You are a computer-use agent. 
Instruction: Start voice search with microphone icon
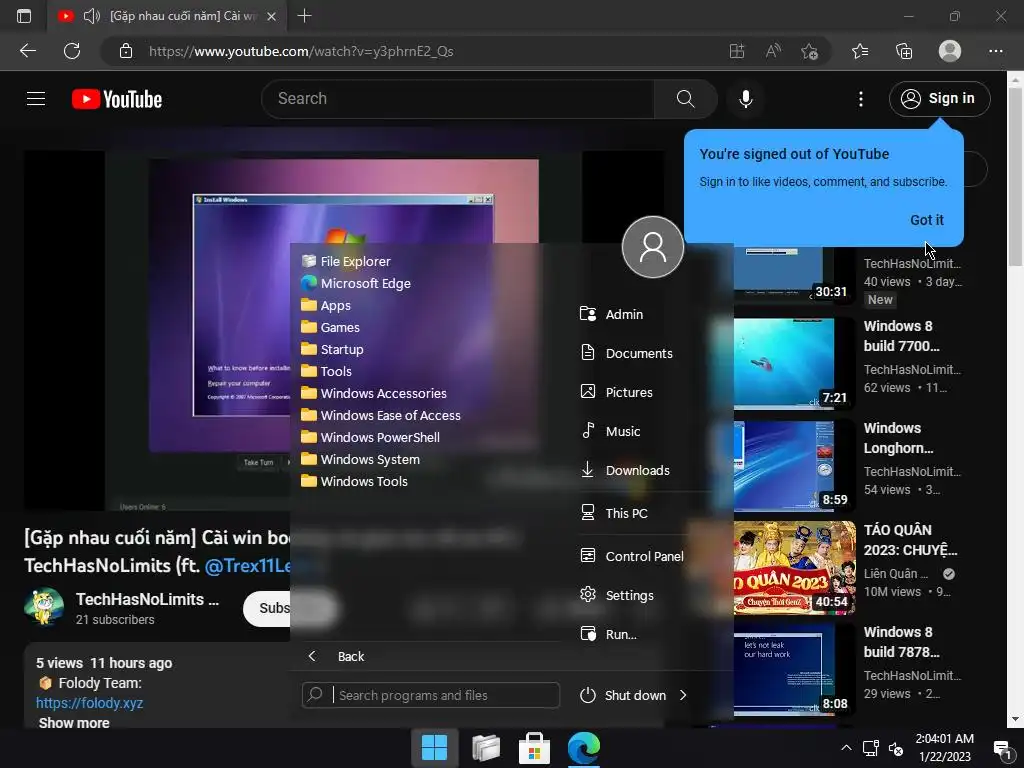tap(745, 99)
